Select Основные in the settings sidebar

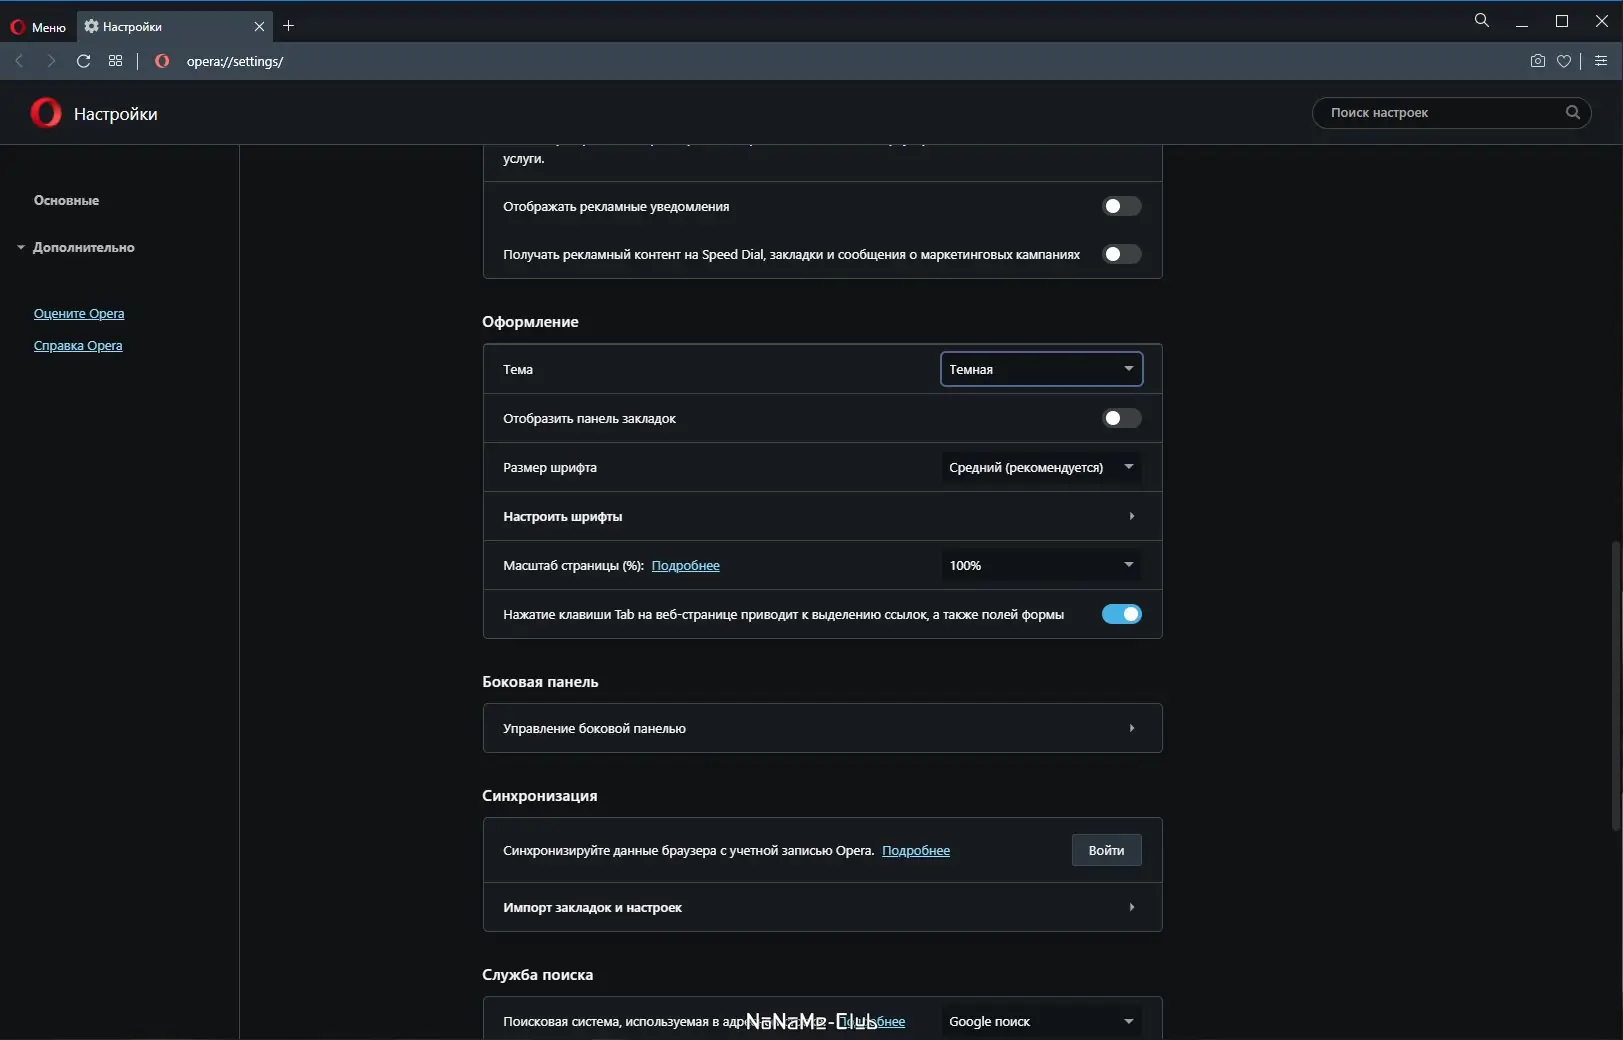coord(66,200)
